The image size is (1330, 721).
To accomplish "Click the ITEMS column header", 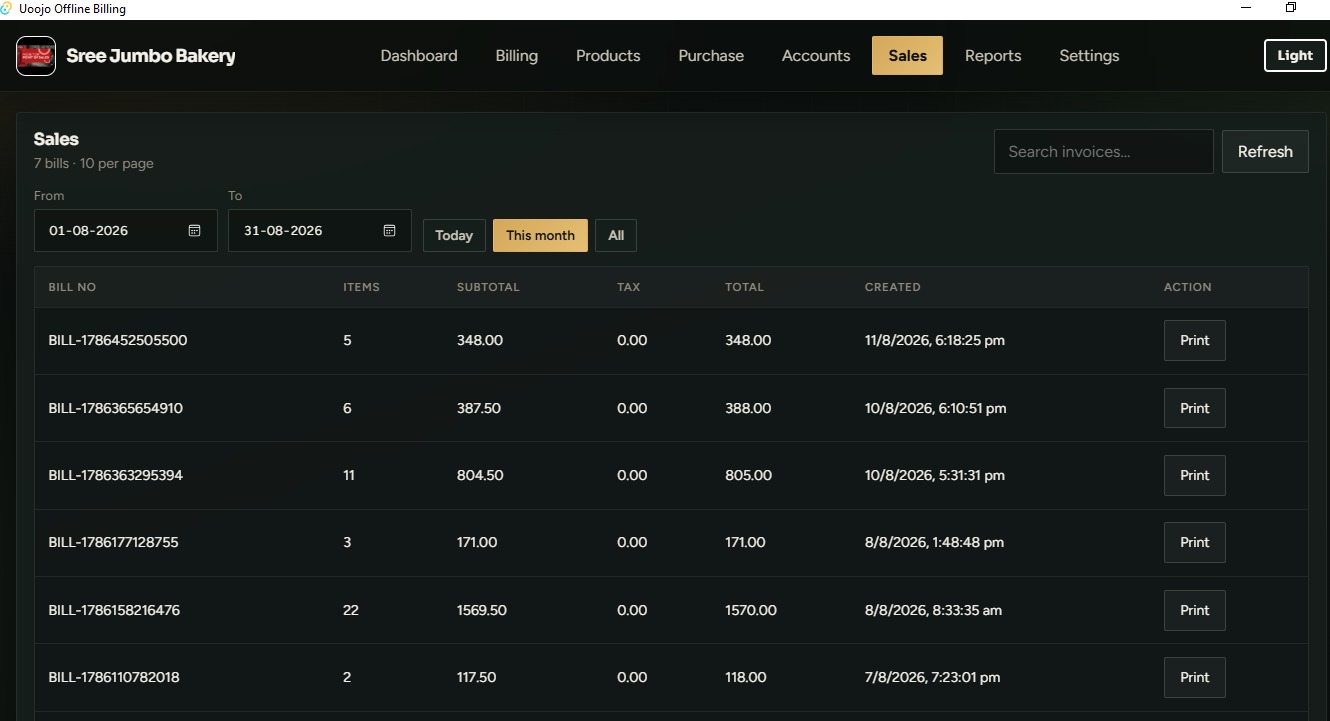I will click(361, 287).
